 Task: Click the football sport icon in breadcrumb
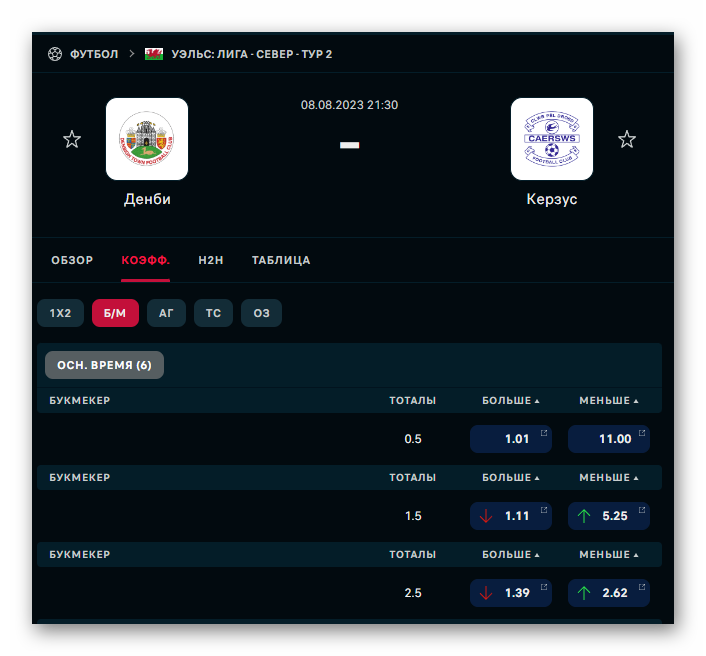click(55, 54)
